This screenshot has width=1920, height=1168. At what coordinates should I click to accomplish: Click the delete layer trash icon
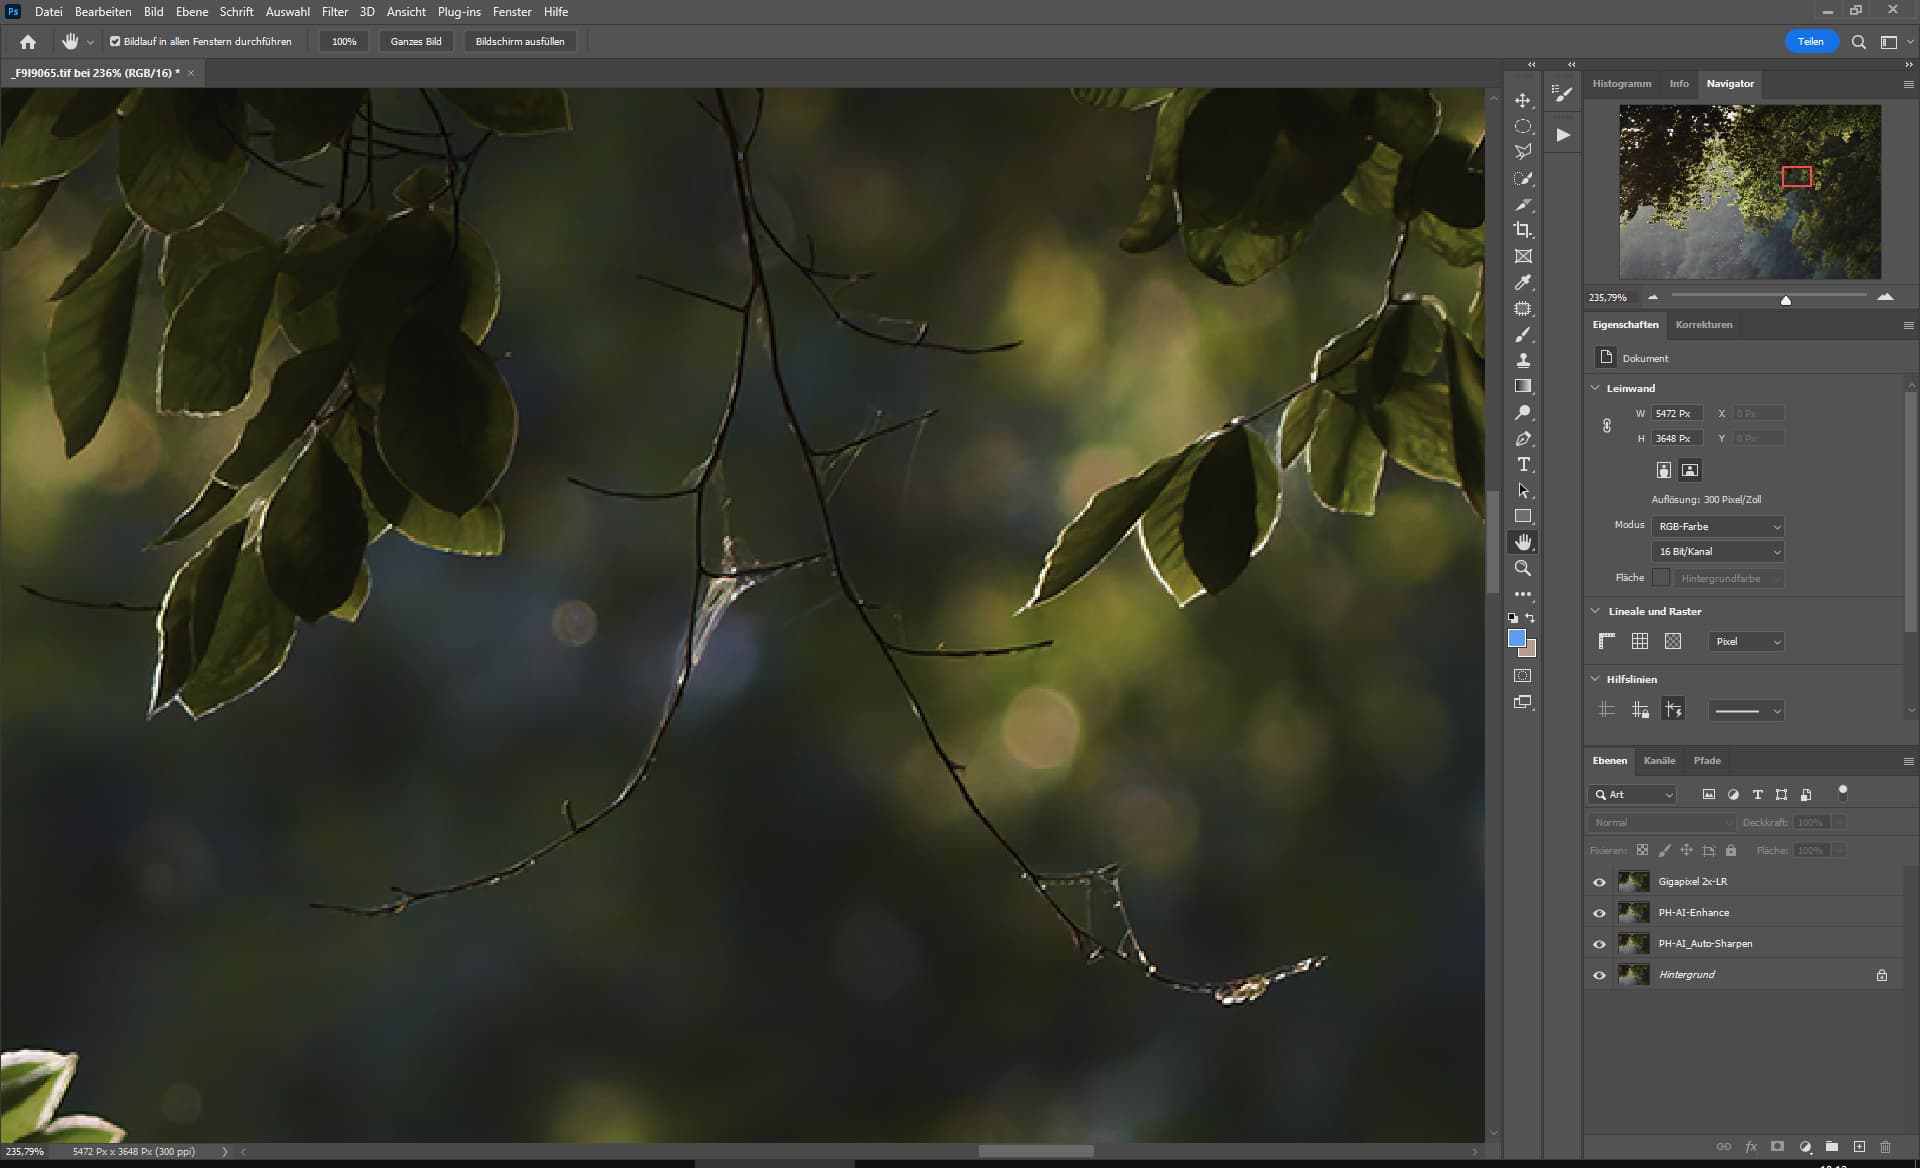coord(1885,1147)
